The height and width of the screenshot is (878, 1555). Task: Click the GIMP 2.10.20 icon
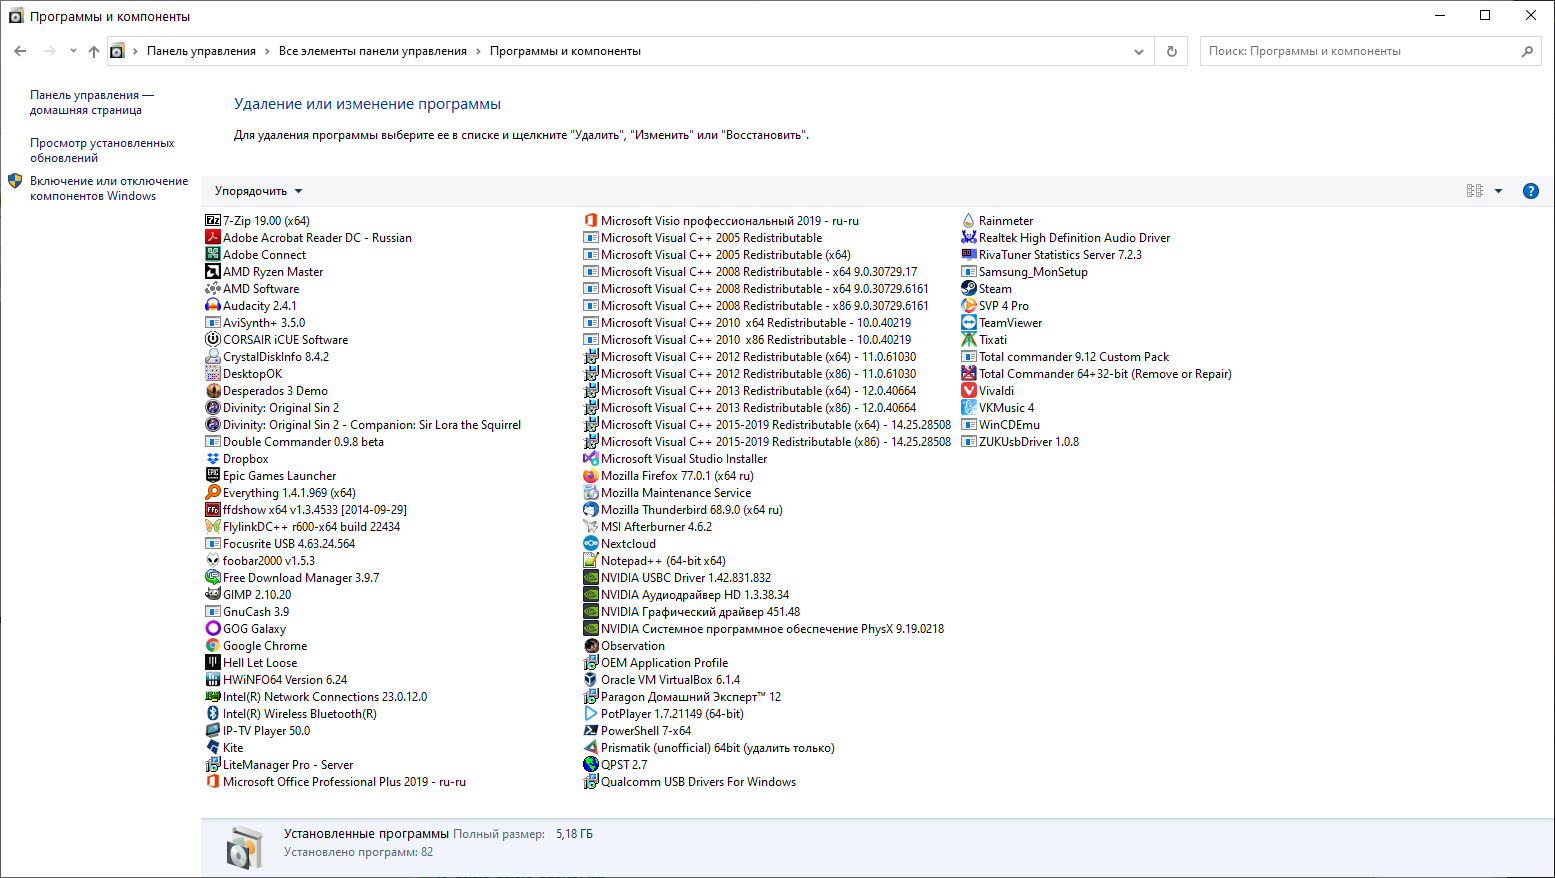212,595
